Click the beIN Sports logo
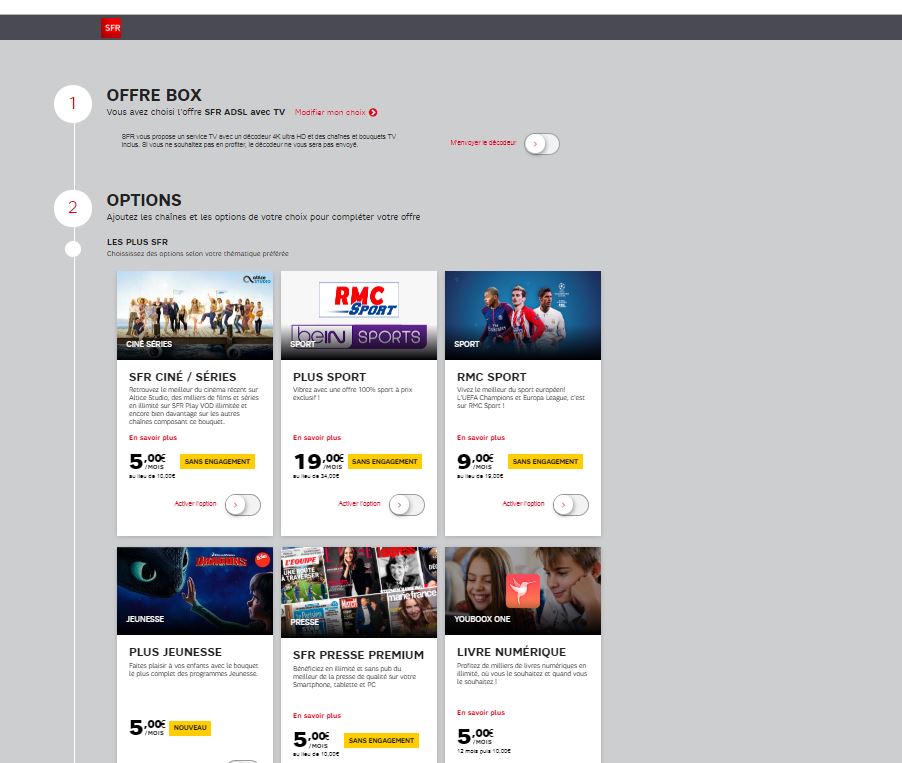Image resolution: width=902 pixels, height=763 pixels. click(x=358, y=337)
